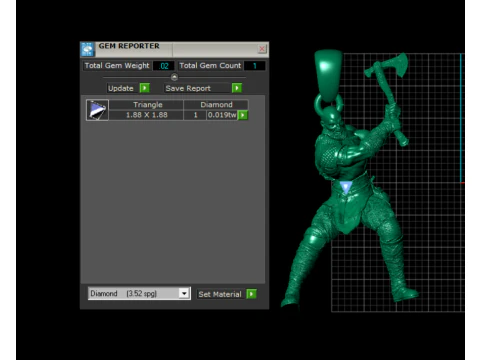Click the Triangle shape cell

tap(146, 105)
